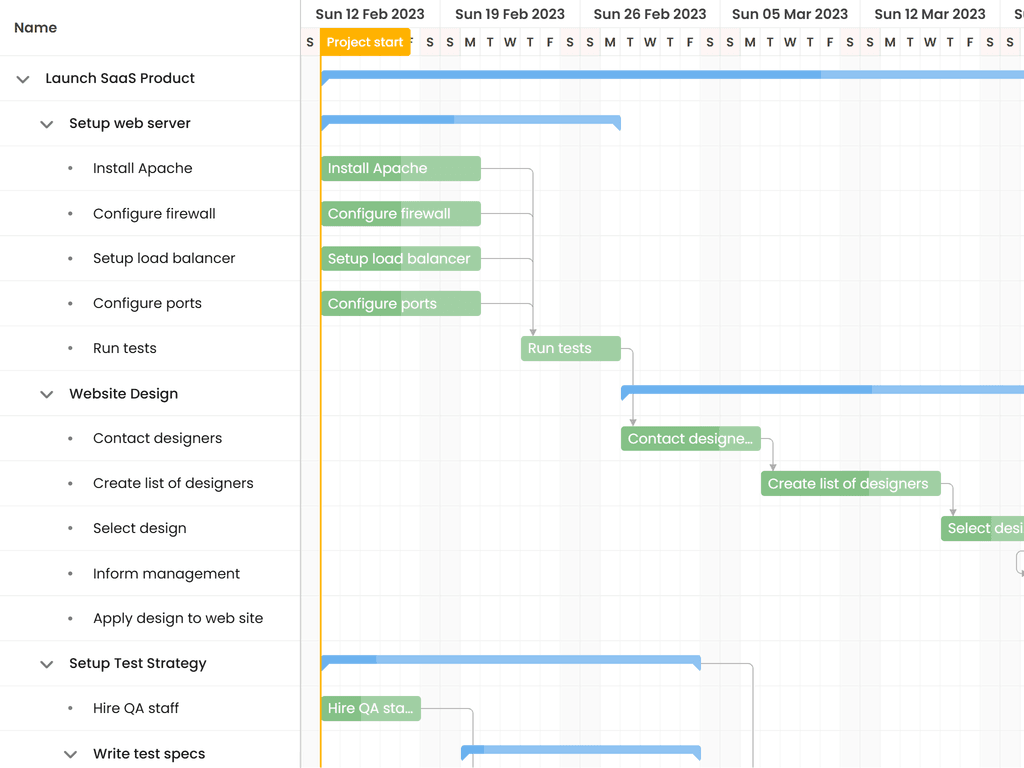Image resolution: width=1024 pixels, height=768 pixels.
Task: Select the Install Apache task bar
Action: pos(400,168)
